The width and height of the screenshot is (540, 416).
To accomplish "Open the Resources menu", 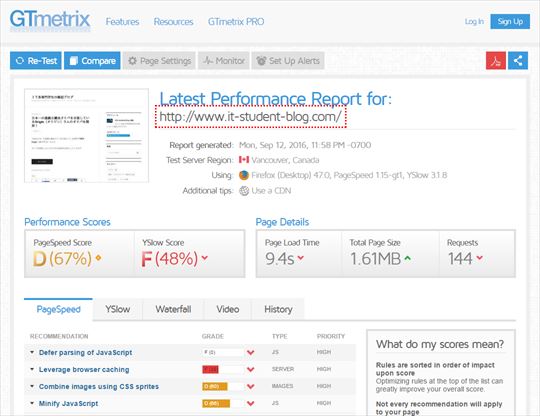I will (x=174, y=22).
